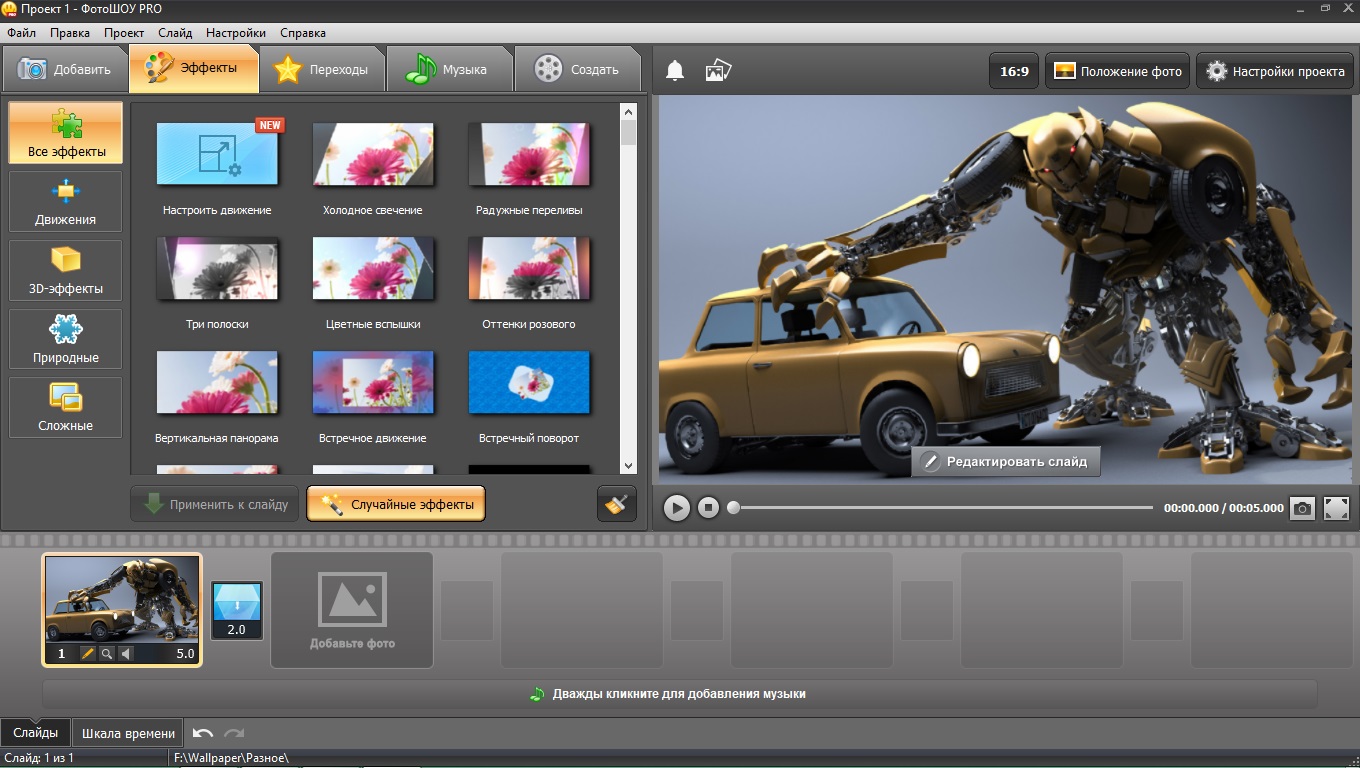Viewport: 1360px width, 768px height.
Task: Click the status bar path F:\Wallpaper\Разное\
Action: 232,758
